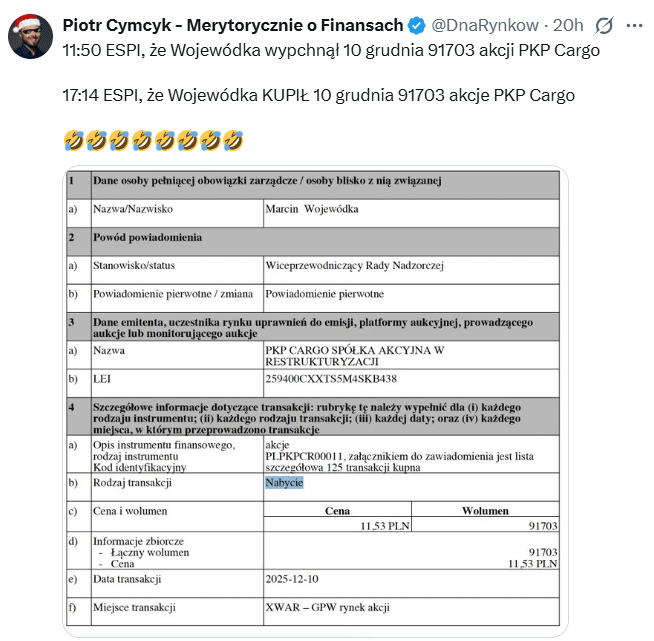Click the first laughing emoji
This screenshot has height=641, width=654.
click(x=71, y=141)
